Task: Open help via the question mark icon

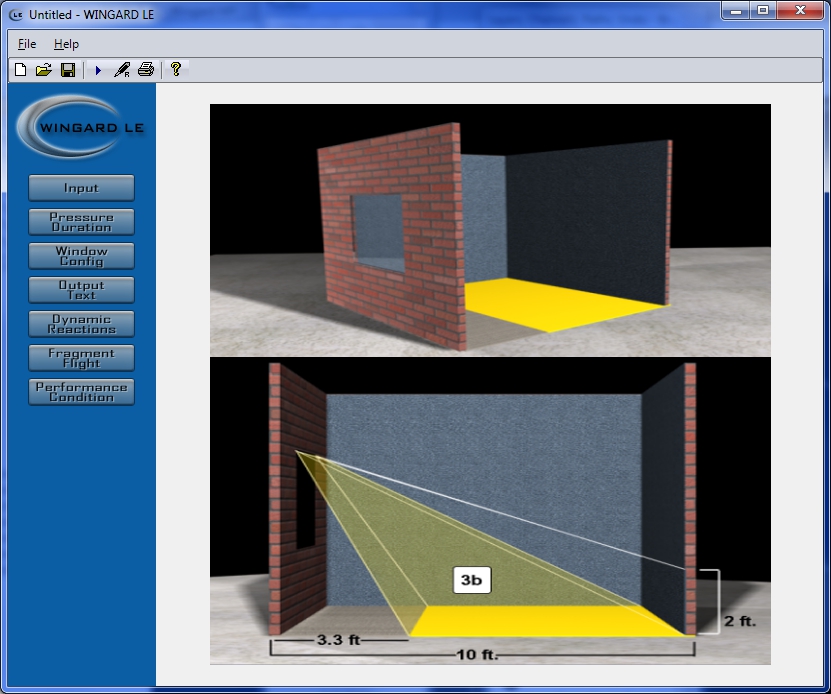Action: coord(176,70)
